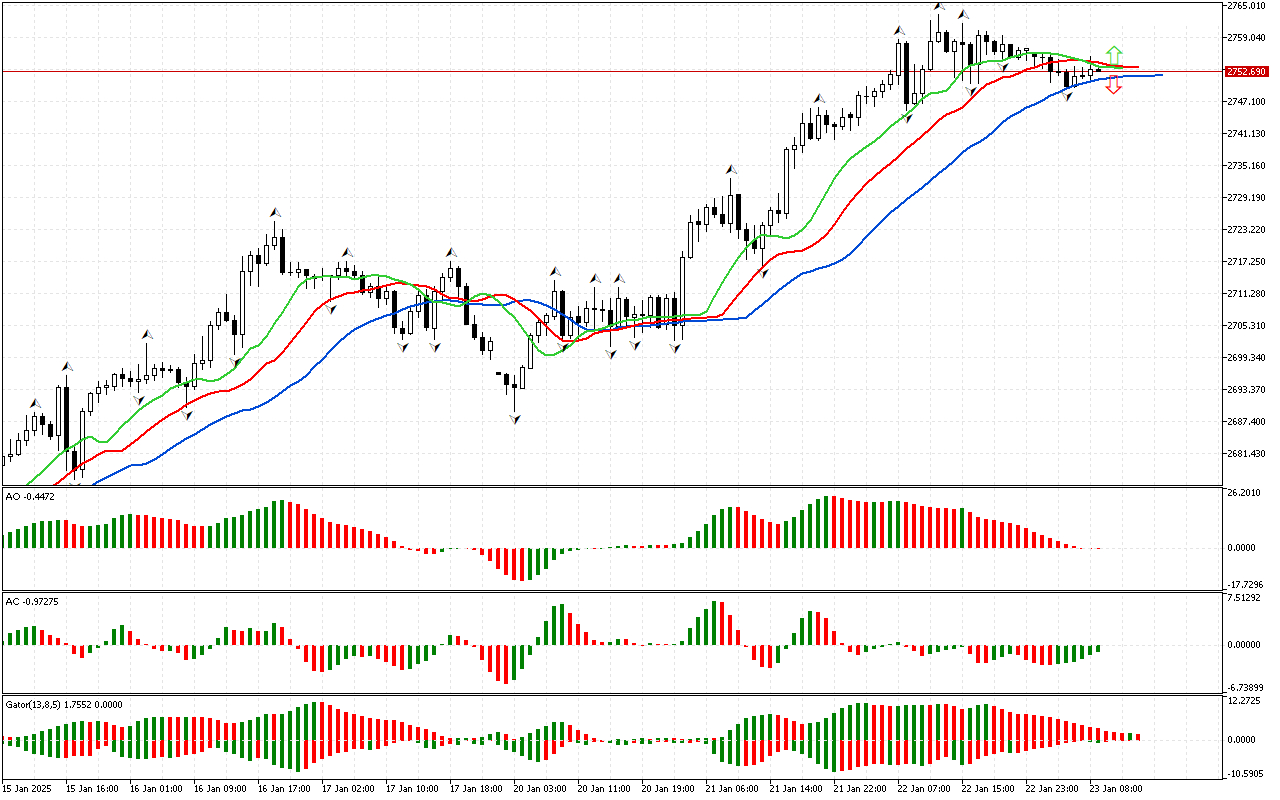Click the 16 Jan 01:00 time label
This screenshot has height=800, width=1280.
click(155, 789)
